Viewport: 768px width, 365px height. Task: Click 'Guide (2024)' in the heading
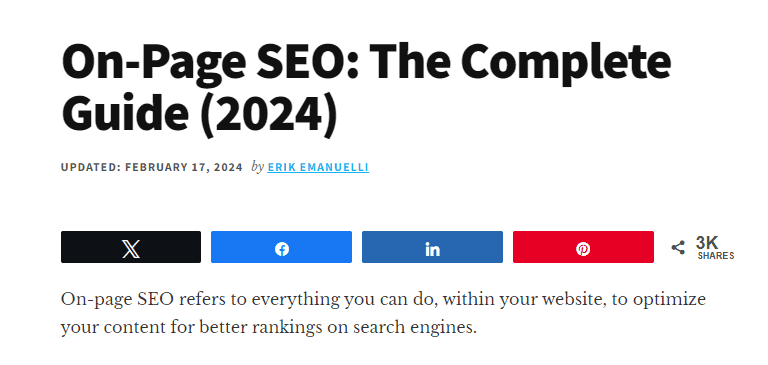click(199, 114)
